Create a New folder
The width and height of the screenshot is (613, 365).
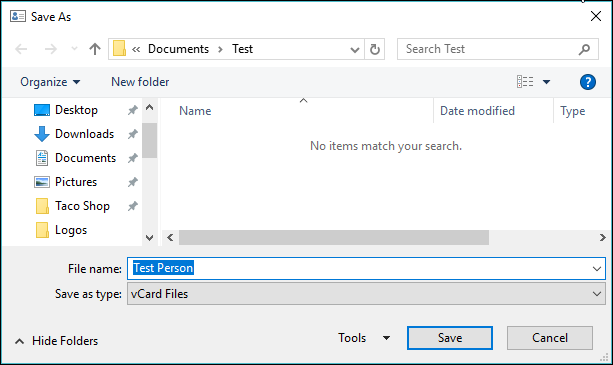[x=140, y=82]
